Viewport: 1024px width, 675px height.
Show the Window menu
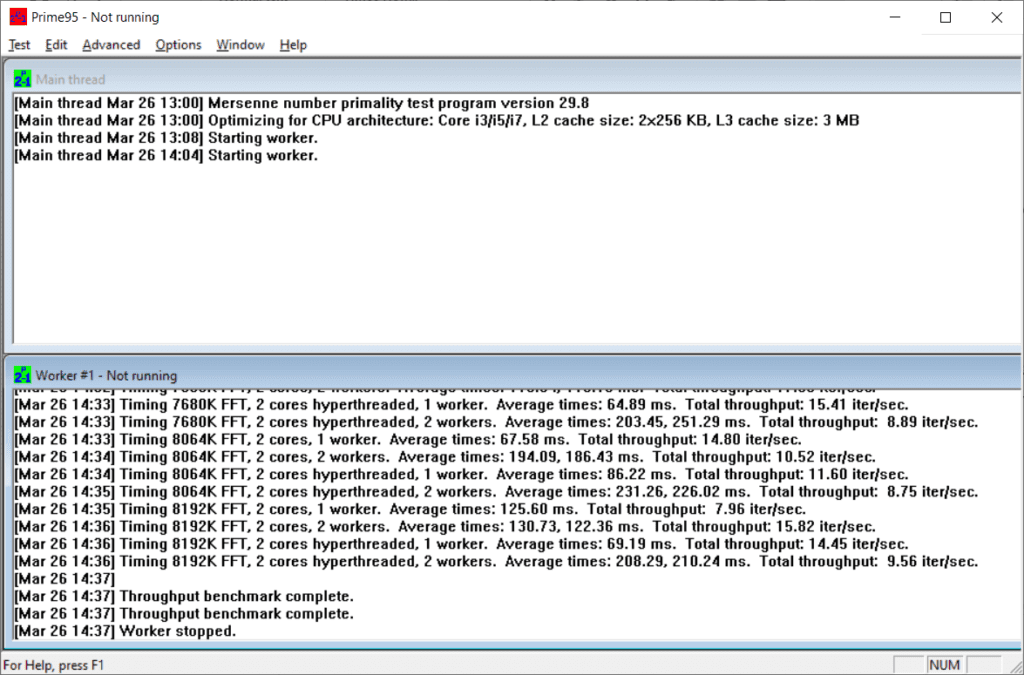point(240,45)
